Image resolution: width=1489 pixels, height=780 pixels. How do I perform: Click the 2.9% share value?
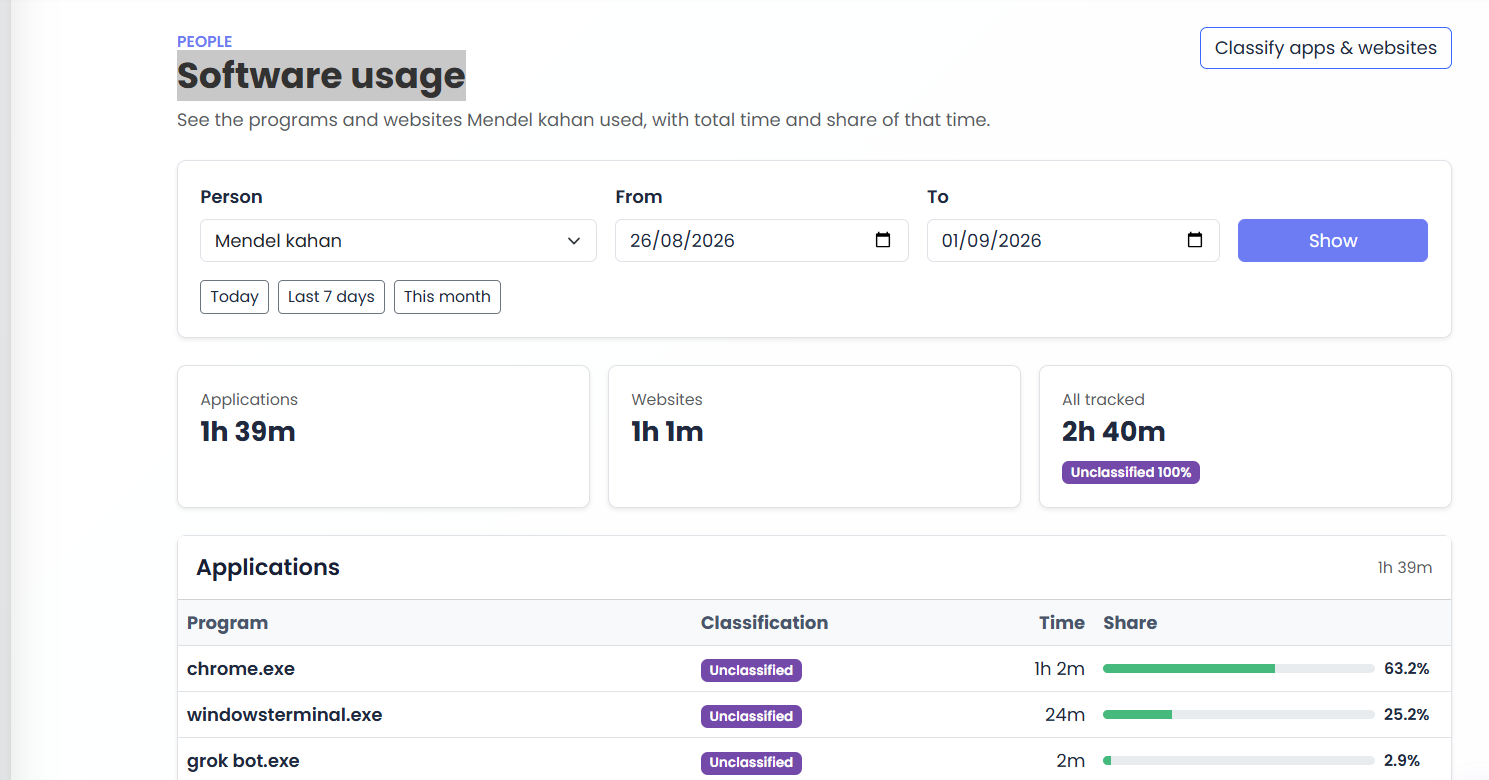click(1402, 761)
